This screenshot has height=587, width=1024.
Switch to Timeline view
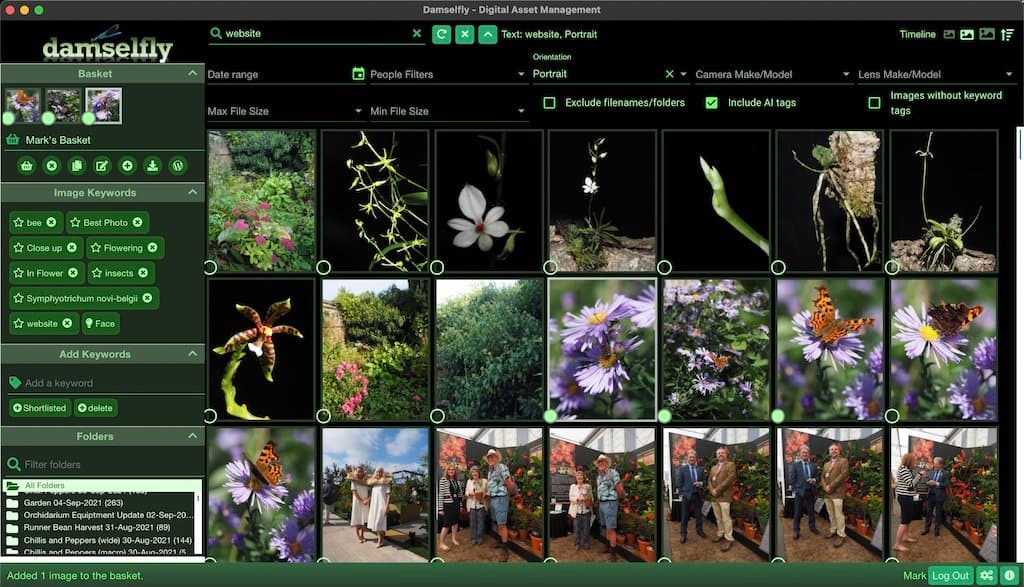point(917,34)
